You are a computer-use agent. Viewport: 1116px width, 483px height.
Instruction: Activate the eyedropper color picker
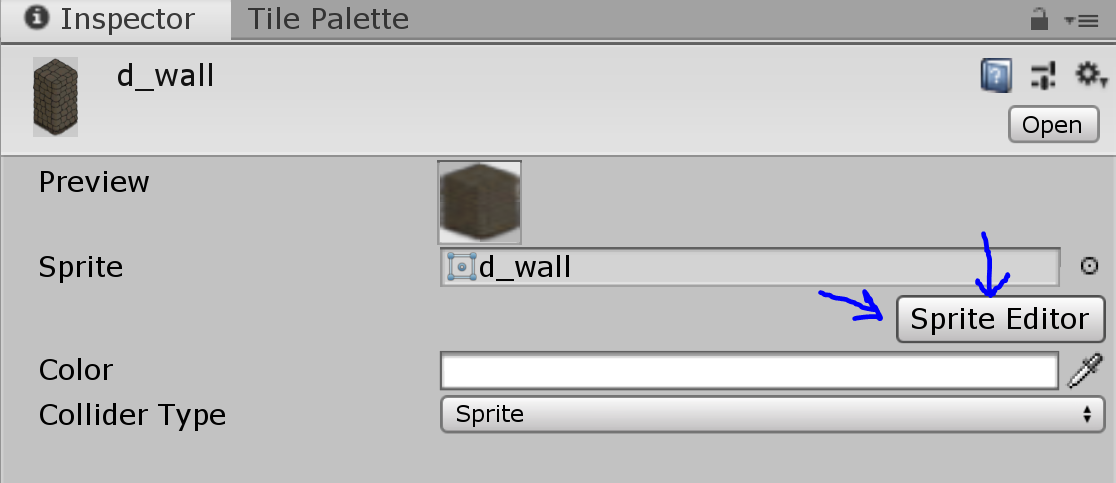(1086, 370)
